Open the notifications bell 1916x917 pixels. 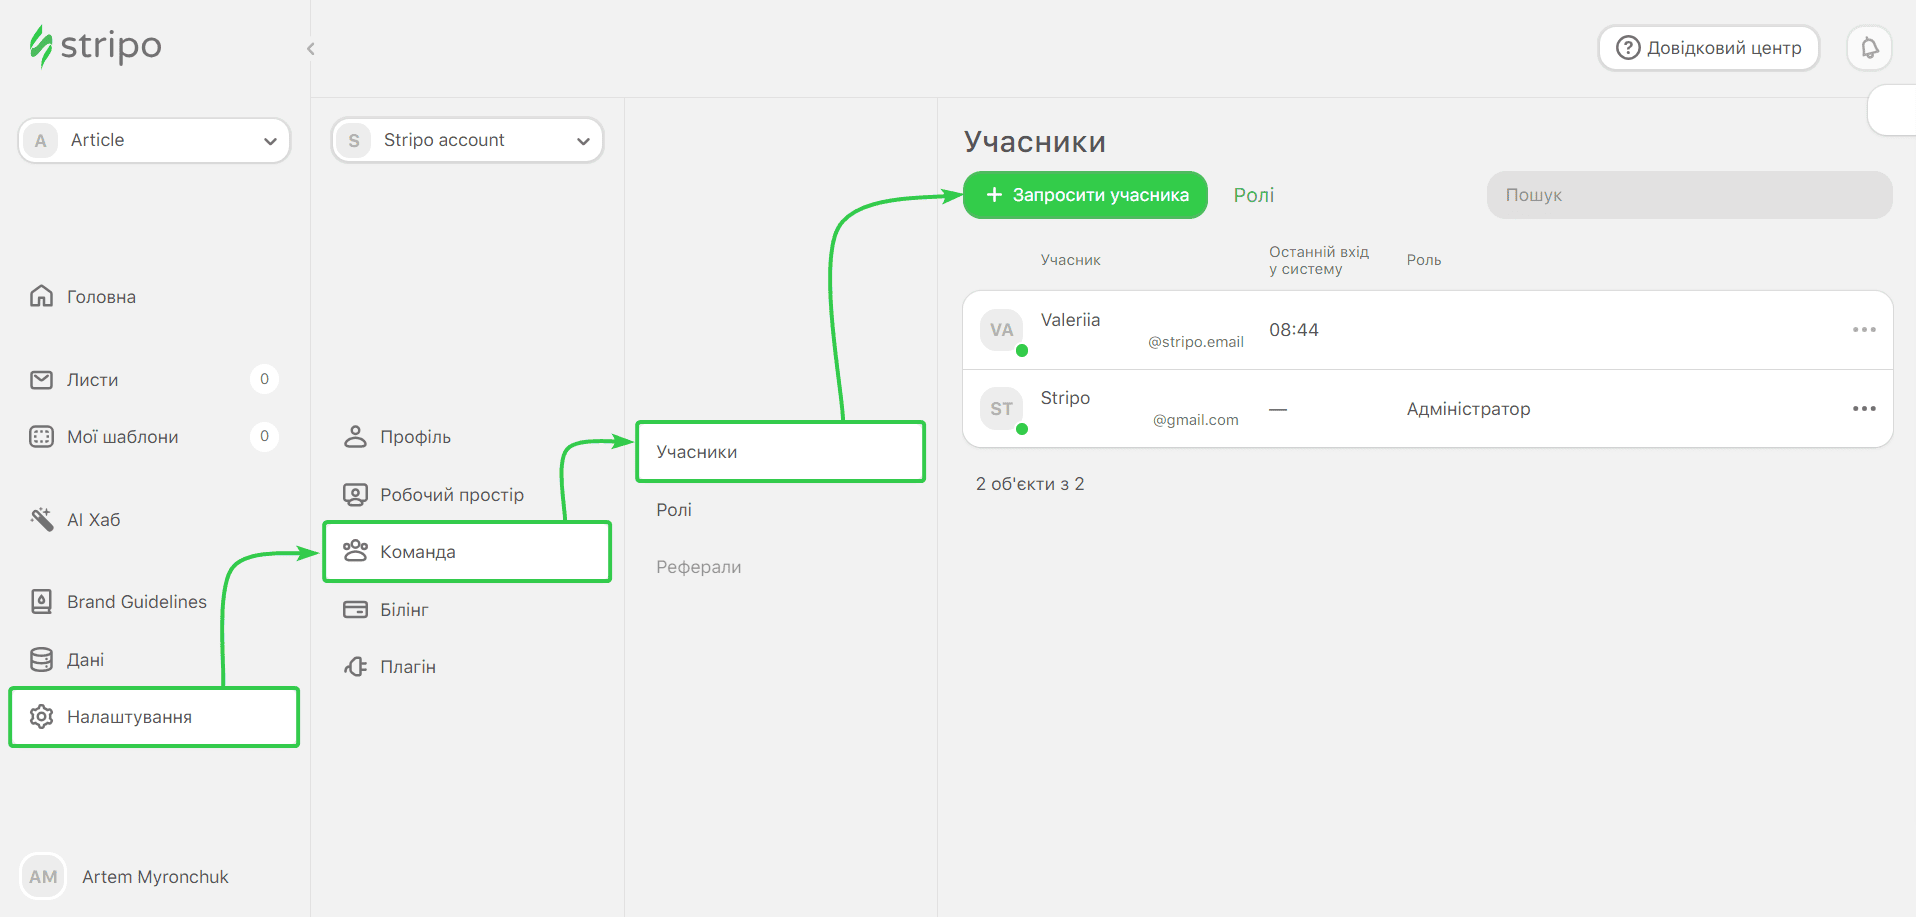point(1869,48)
